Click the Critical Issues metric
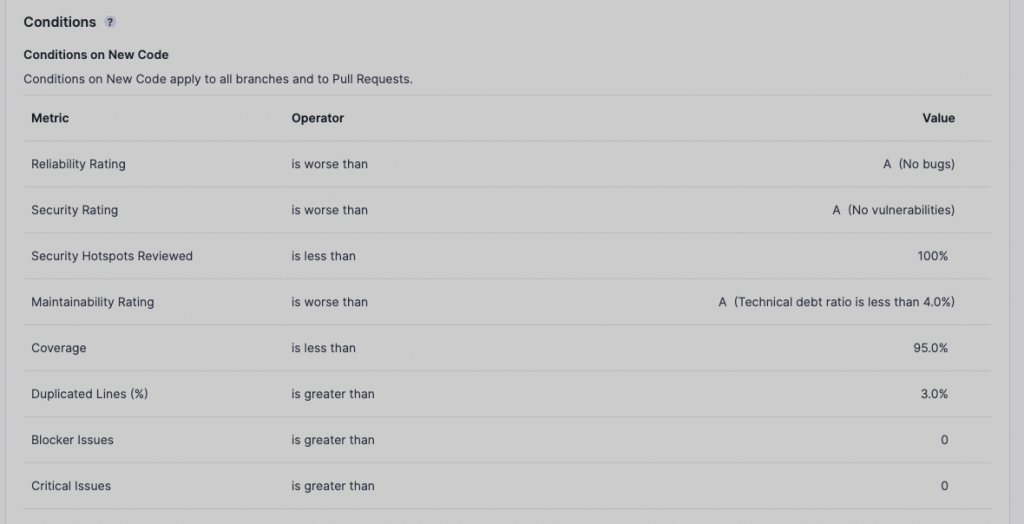 click(71, 486)
